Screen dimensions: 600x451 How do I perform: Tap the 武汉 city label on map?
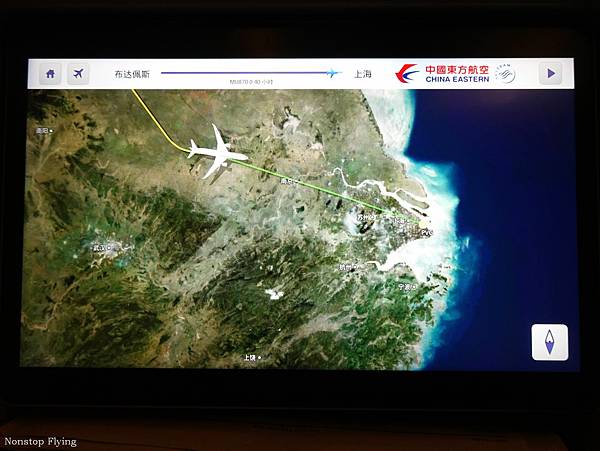pyautogui.click(x=101, y=248)
